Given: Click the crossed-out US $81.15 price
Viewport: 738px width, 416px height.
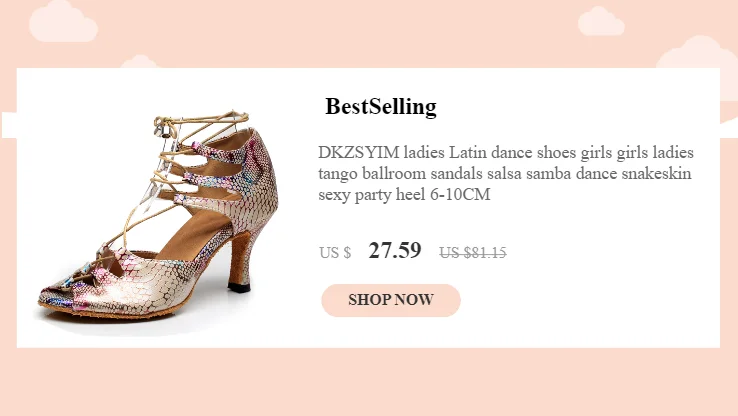Looking at the screenshot, I should click(x=473, y=253).
